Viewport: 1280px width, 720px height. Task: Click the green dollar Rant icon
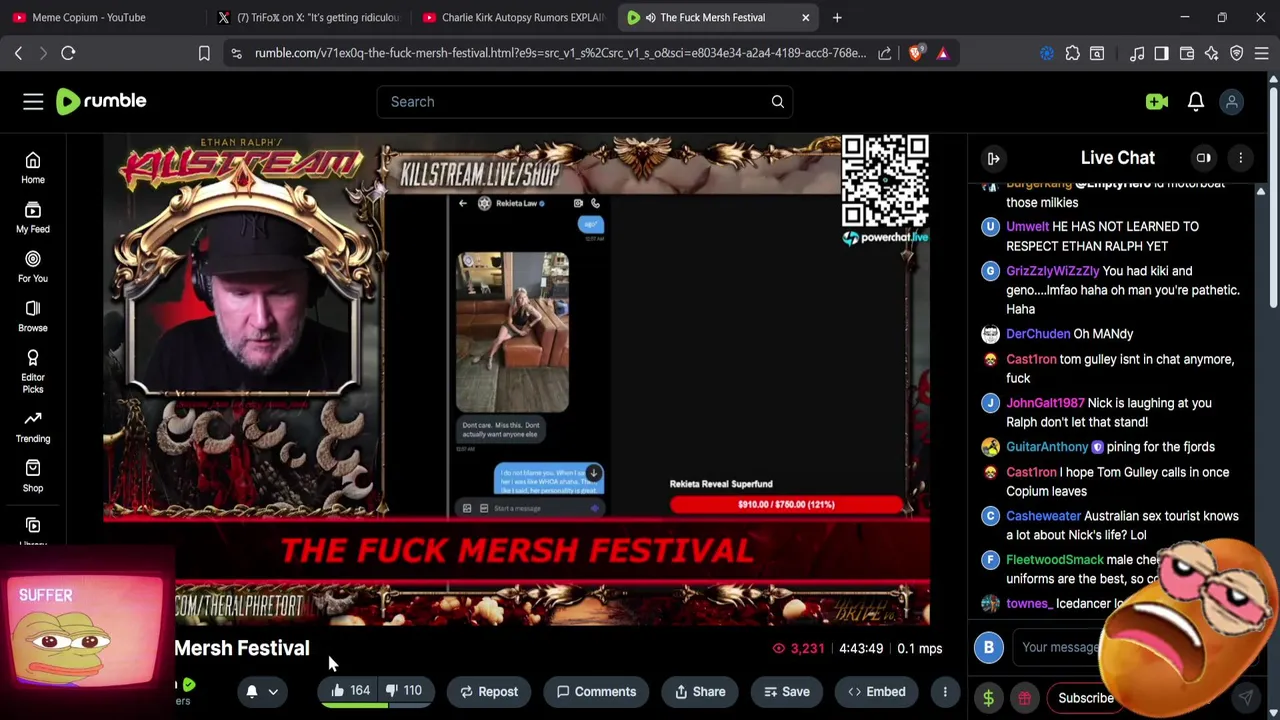point(988,698)
